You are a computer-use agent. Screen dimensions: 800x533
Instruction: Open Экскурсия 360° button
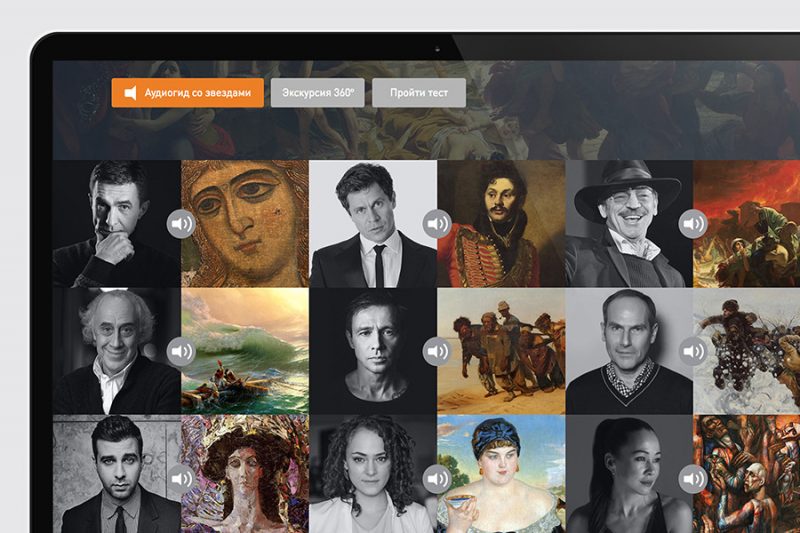[317, 93]
